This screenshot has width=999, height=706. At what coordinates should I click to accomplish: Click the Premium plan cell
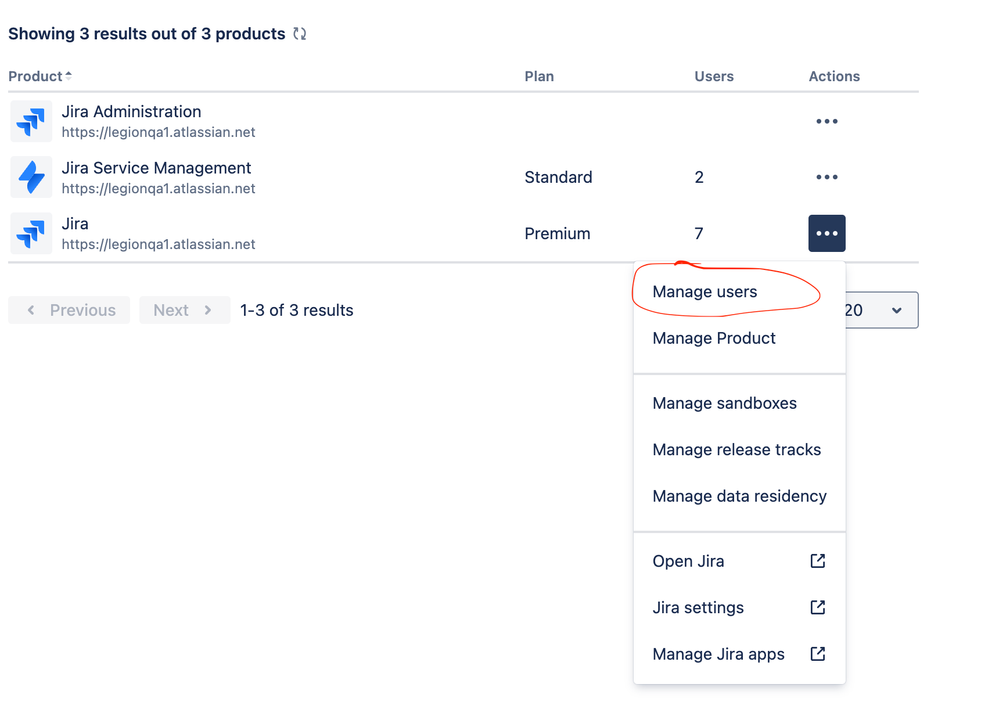point(557,234)
